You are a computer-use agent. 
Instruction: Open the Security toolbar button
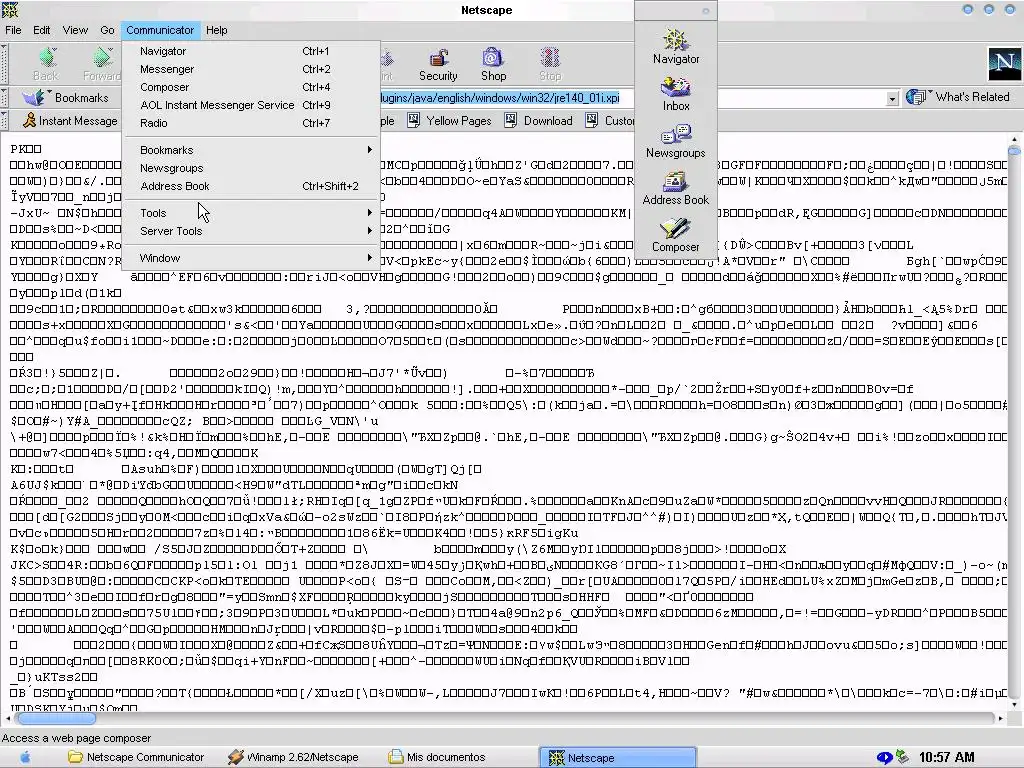[438, 63]
